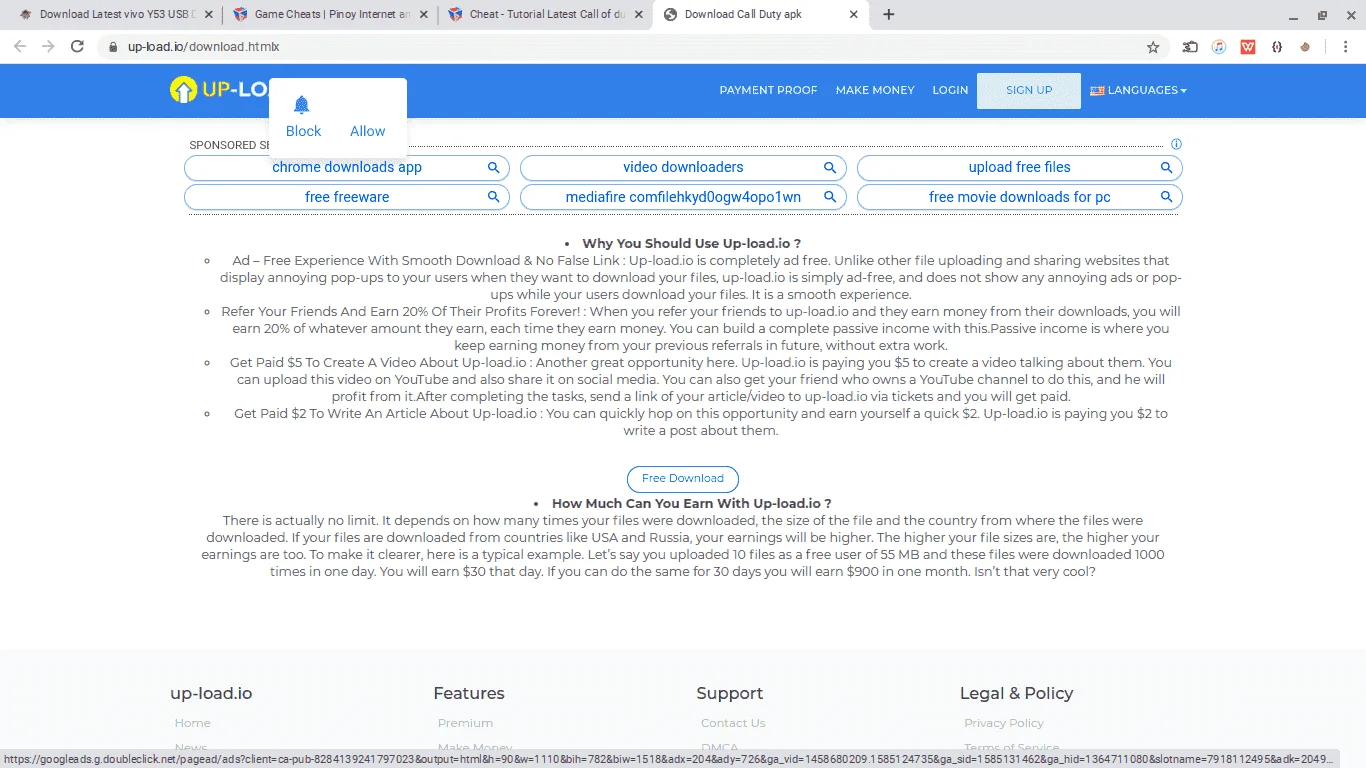Click search icon beside free movie downloads for pc
The height and width of the screenshot is (768, 1366).
pos(1166,197)
